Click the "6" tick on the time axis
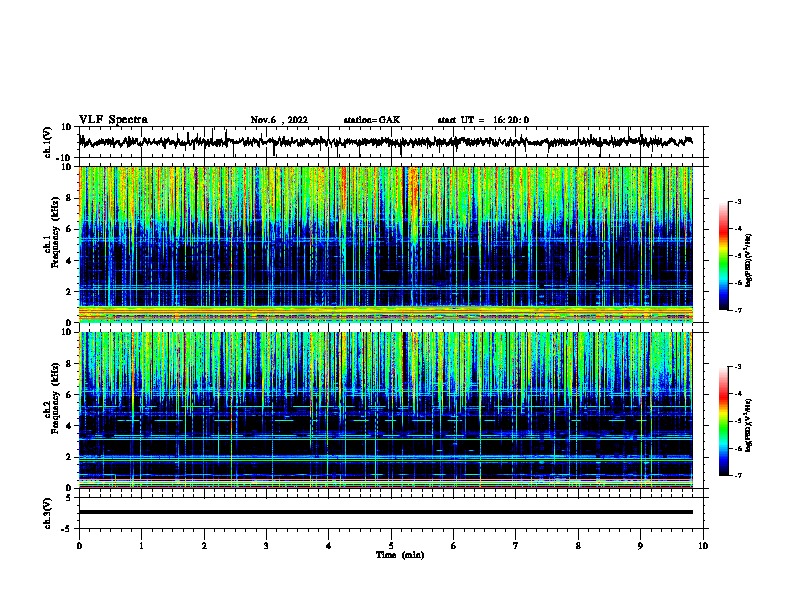 (454, 545)
